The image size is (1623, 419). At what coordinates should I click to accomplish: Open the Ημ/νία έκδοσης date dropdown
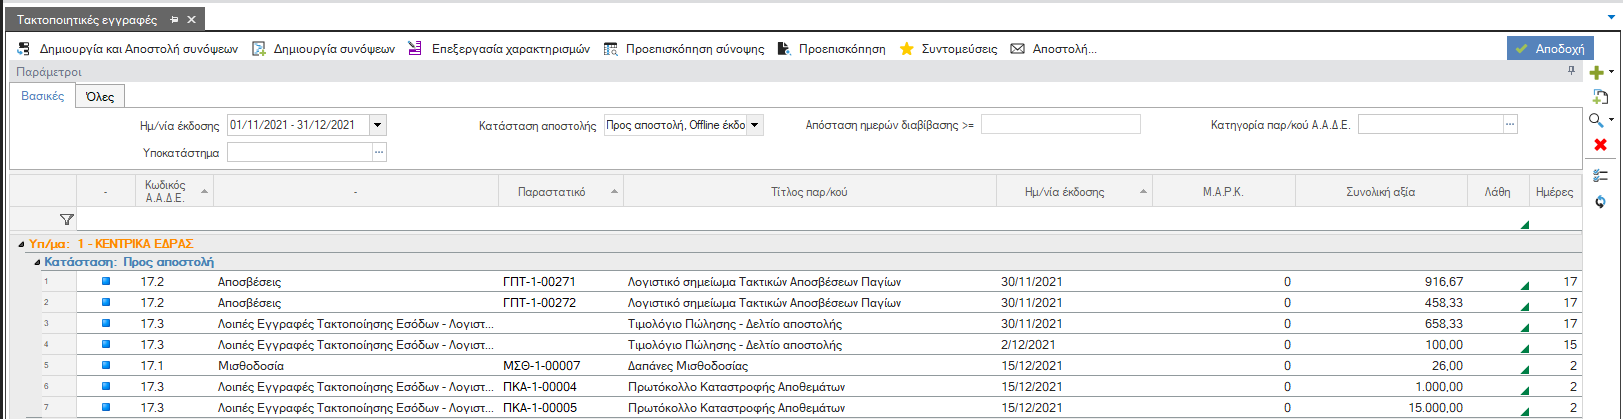click(378, 125)
